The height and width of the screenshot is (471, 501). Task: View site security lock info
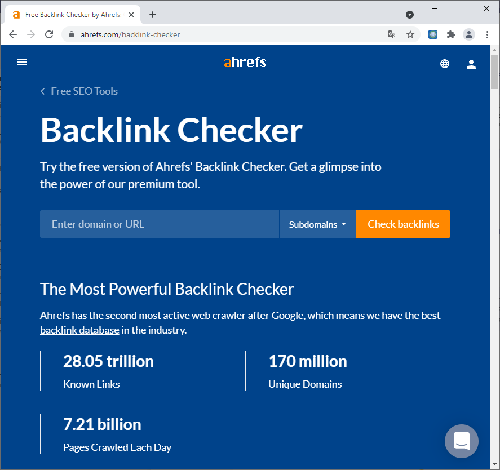point(71,34)
